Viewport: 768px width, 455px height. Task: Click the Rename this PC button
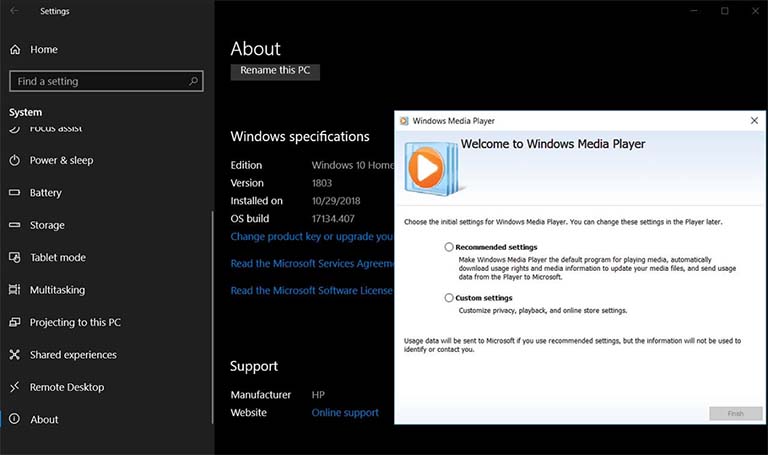275,71
